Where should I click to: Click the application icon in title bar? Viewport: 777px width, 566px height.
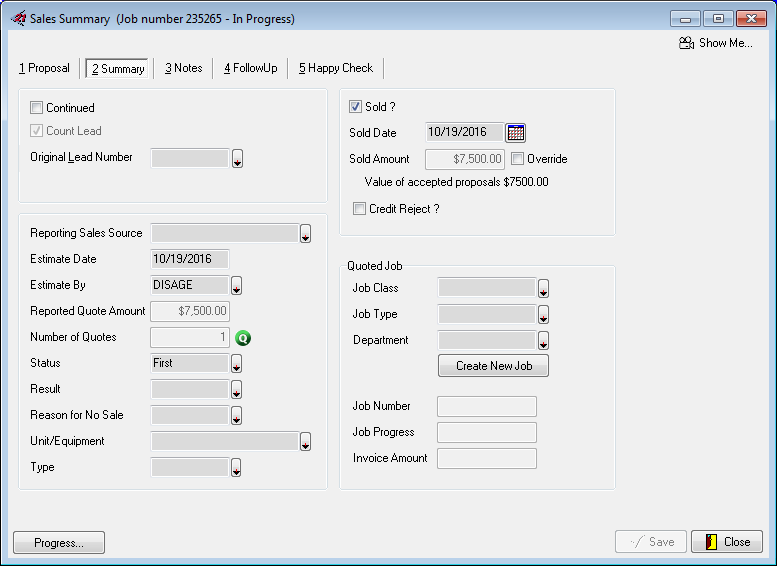pos(18,19)
